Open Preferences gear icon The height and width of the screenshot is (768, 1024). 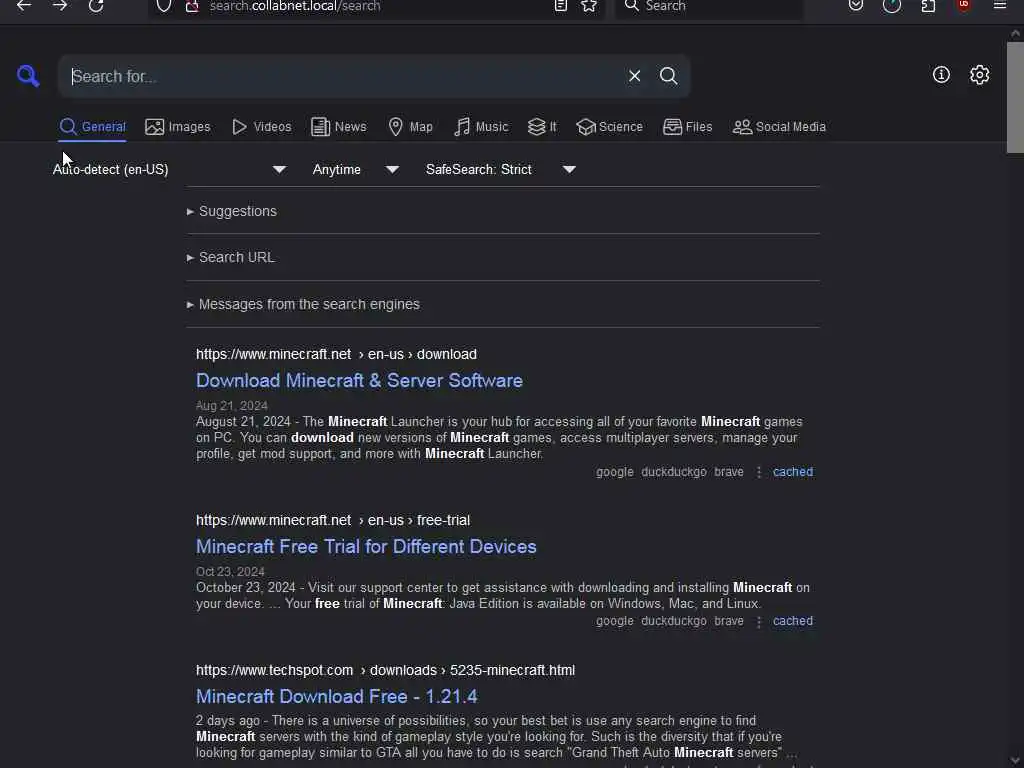pos(979,74)
